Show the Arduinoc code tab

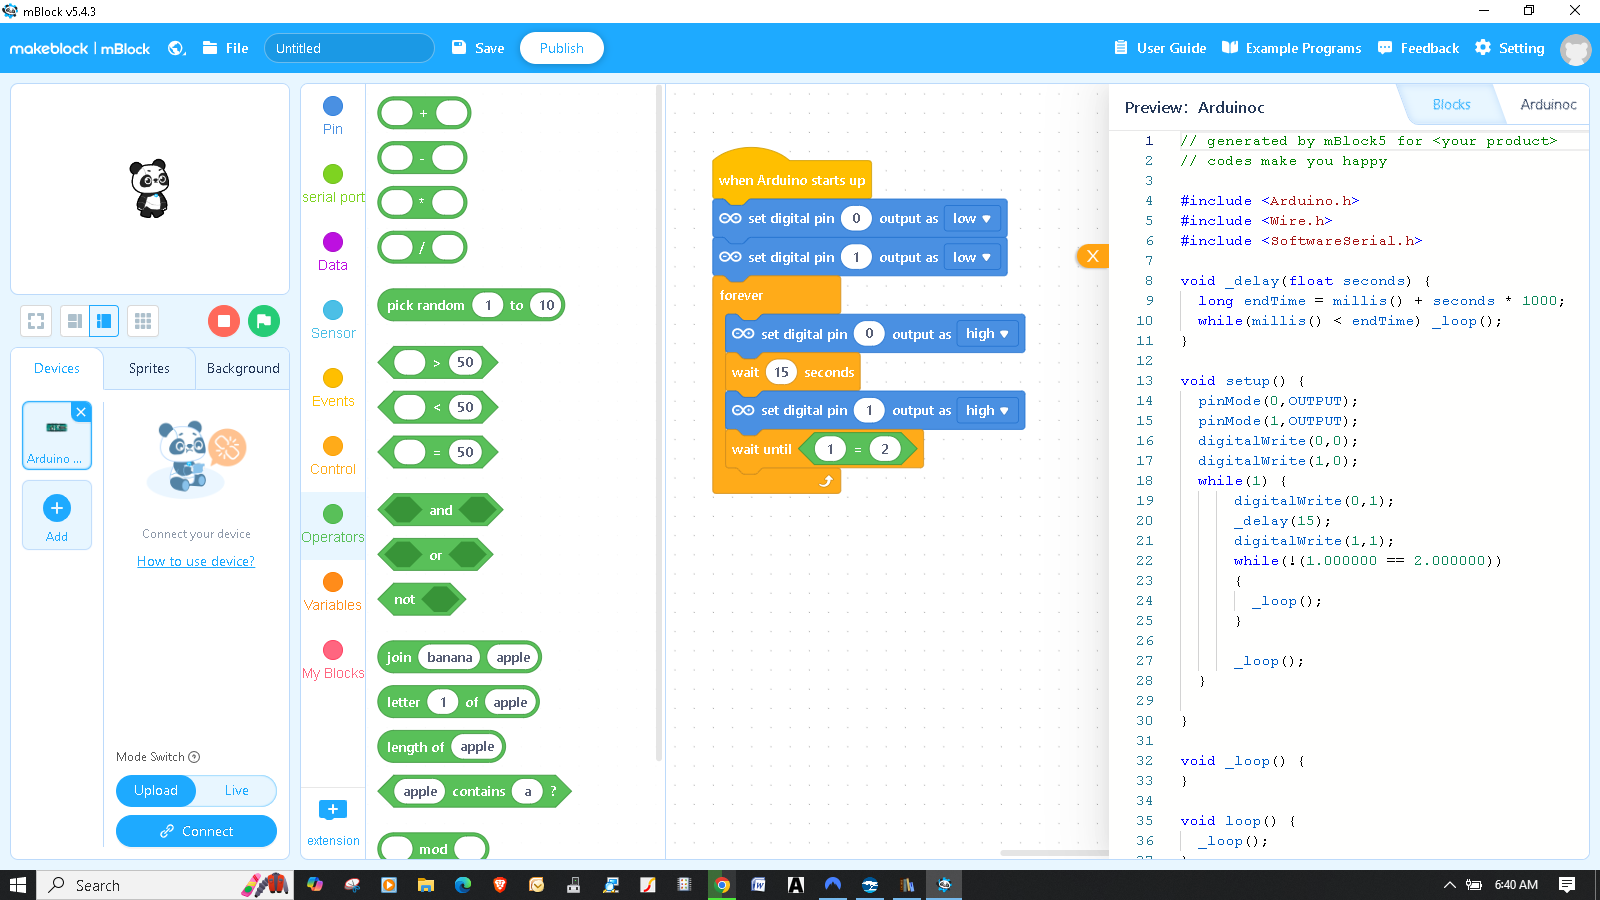[x=1548, y=104]
